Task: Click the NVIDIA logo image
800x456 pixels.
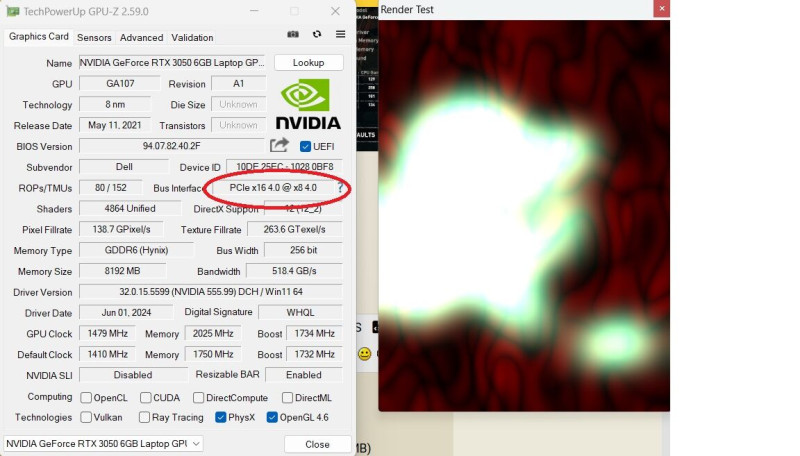Action: tap(308, 104)
